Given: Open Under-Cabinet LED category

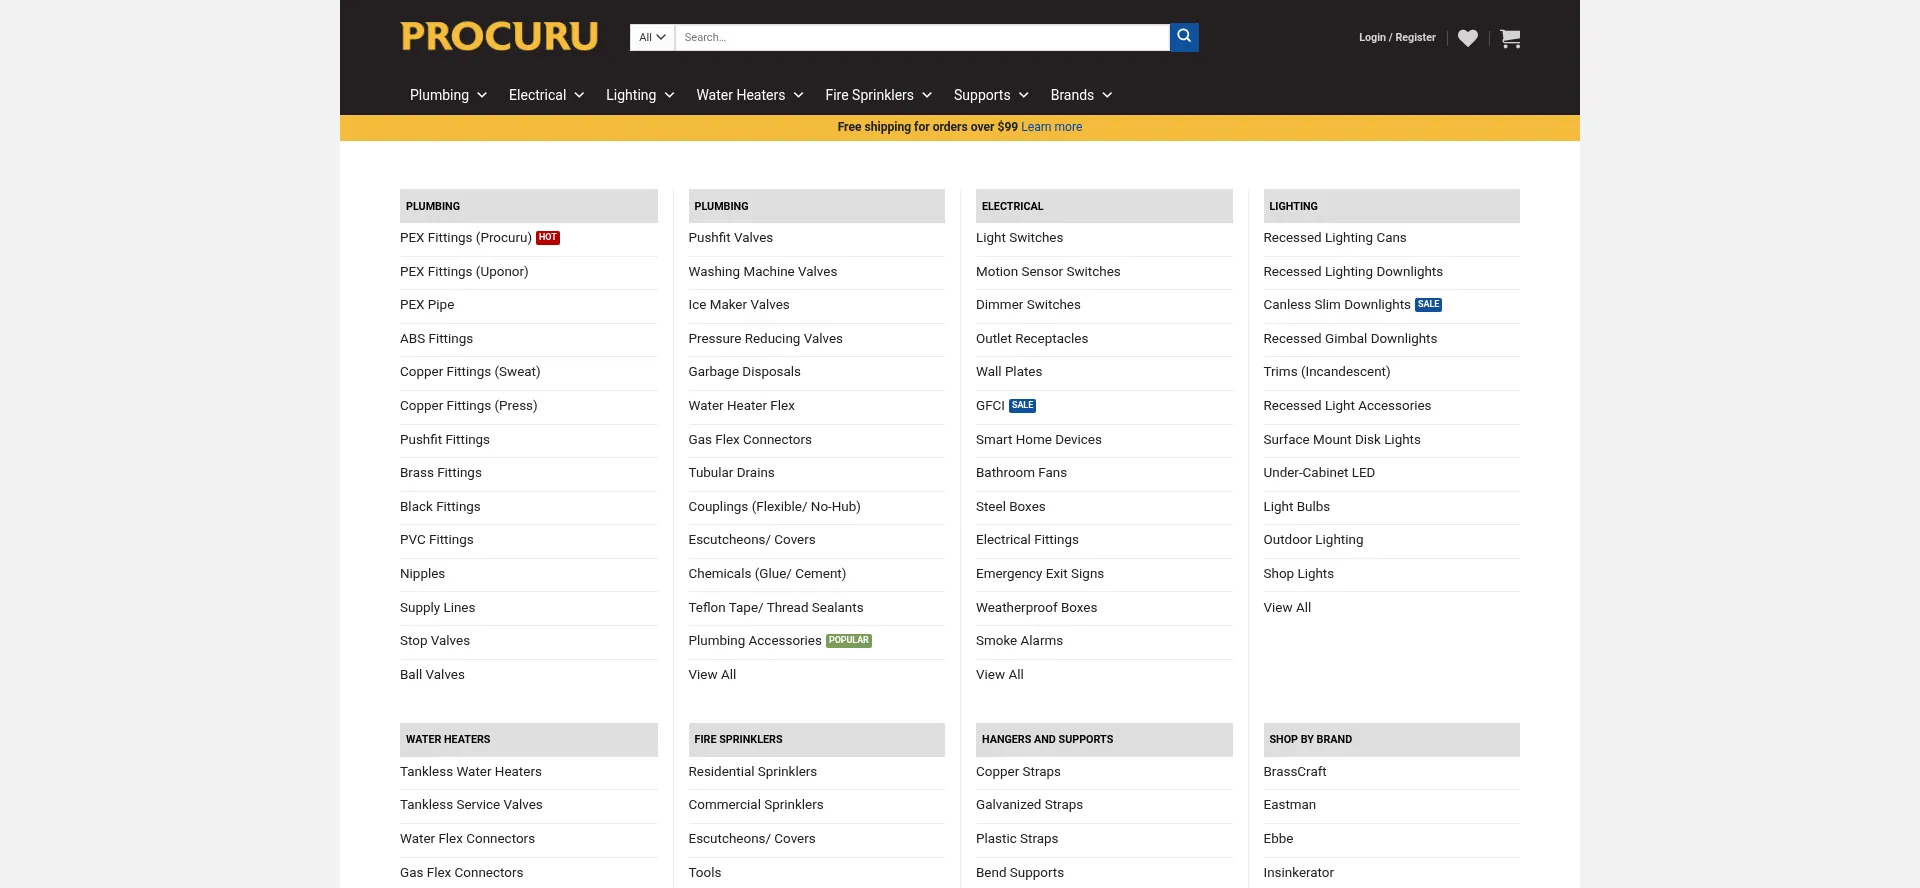Looking at the screenshot, I should (x=1319, y=473).
